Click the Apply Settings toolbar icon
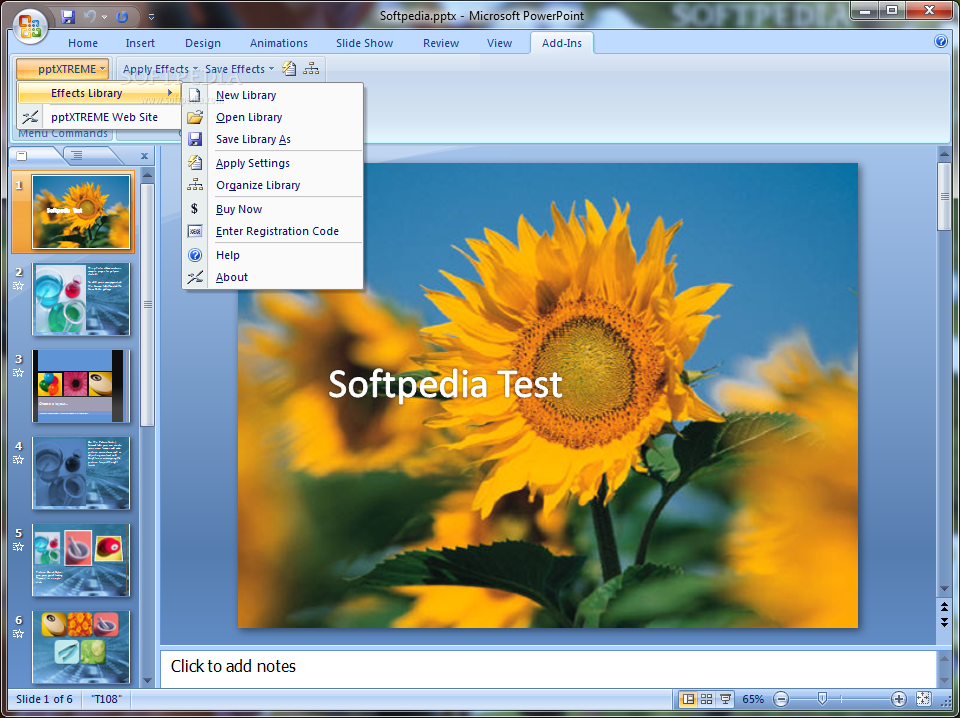This screenshot has width=960, height=718. (289, 69)
